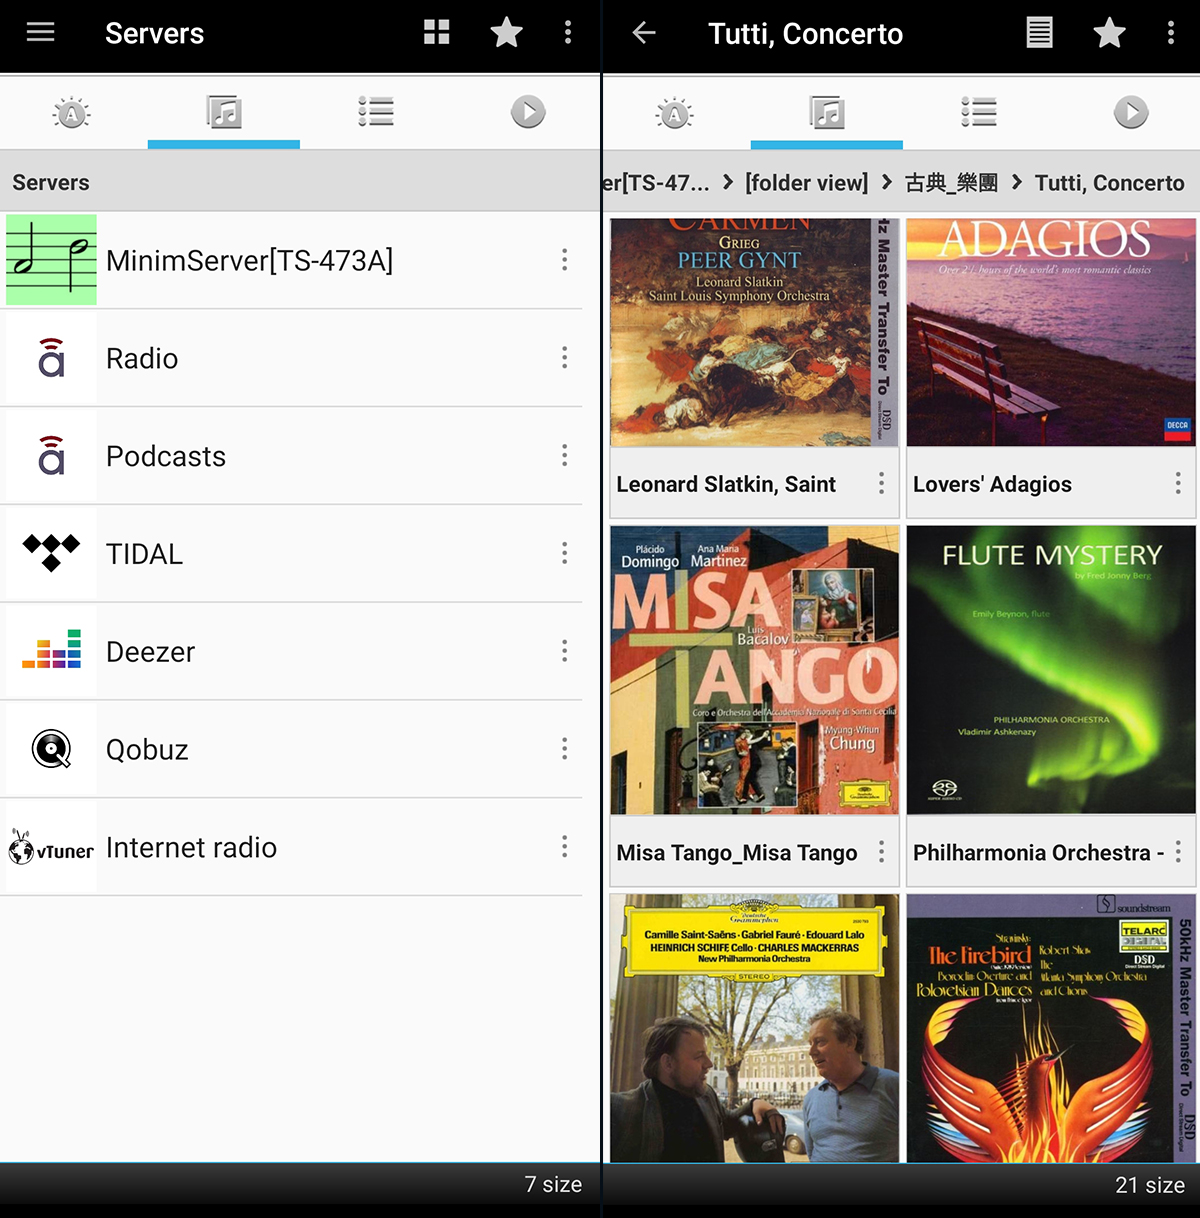Open the Adagios album cover

(1051, 332)
